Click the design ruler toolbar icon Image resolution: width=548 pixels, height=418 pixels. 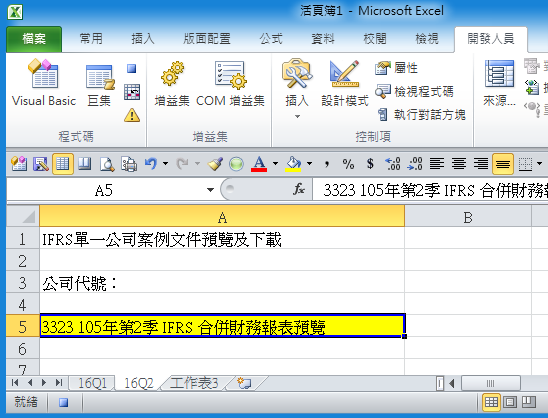tap(41, 164)
